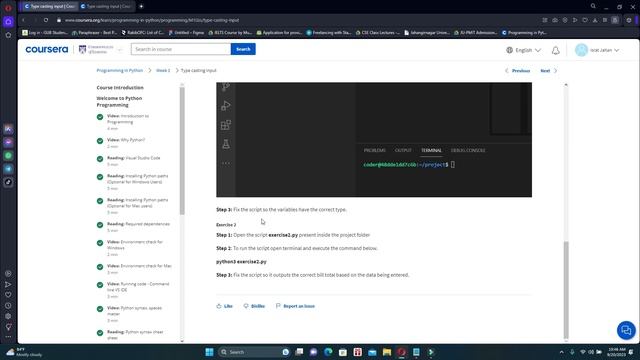640x360 pixels.
Task: Click the Search in course field
Action: (181, 49)
